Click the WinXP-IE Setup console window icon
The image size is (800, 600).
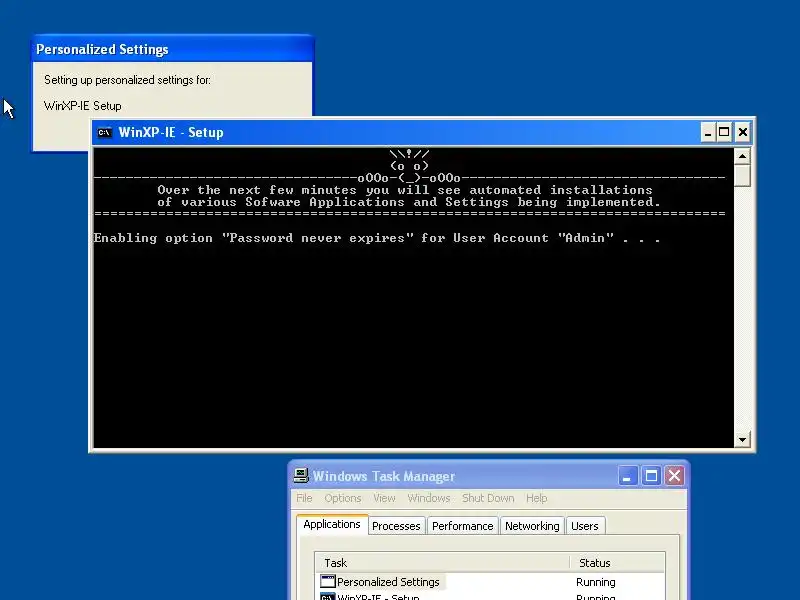point(105,133)
